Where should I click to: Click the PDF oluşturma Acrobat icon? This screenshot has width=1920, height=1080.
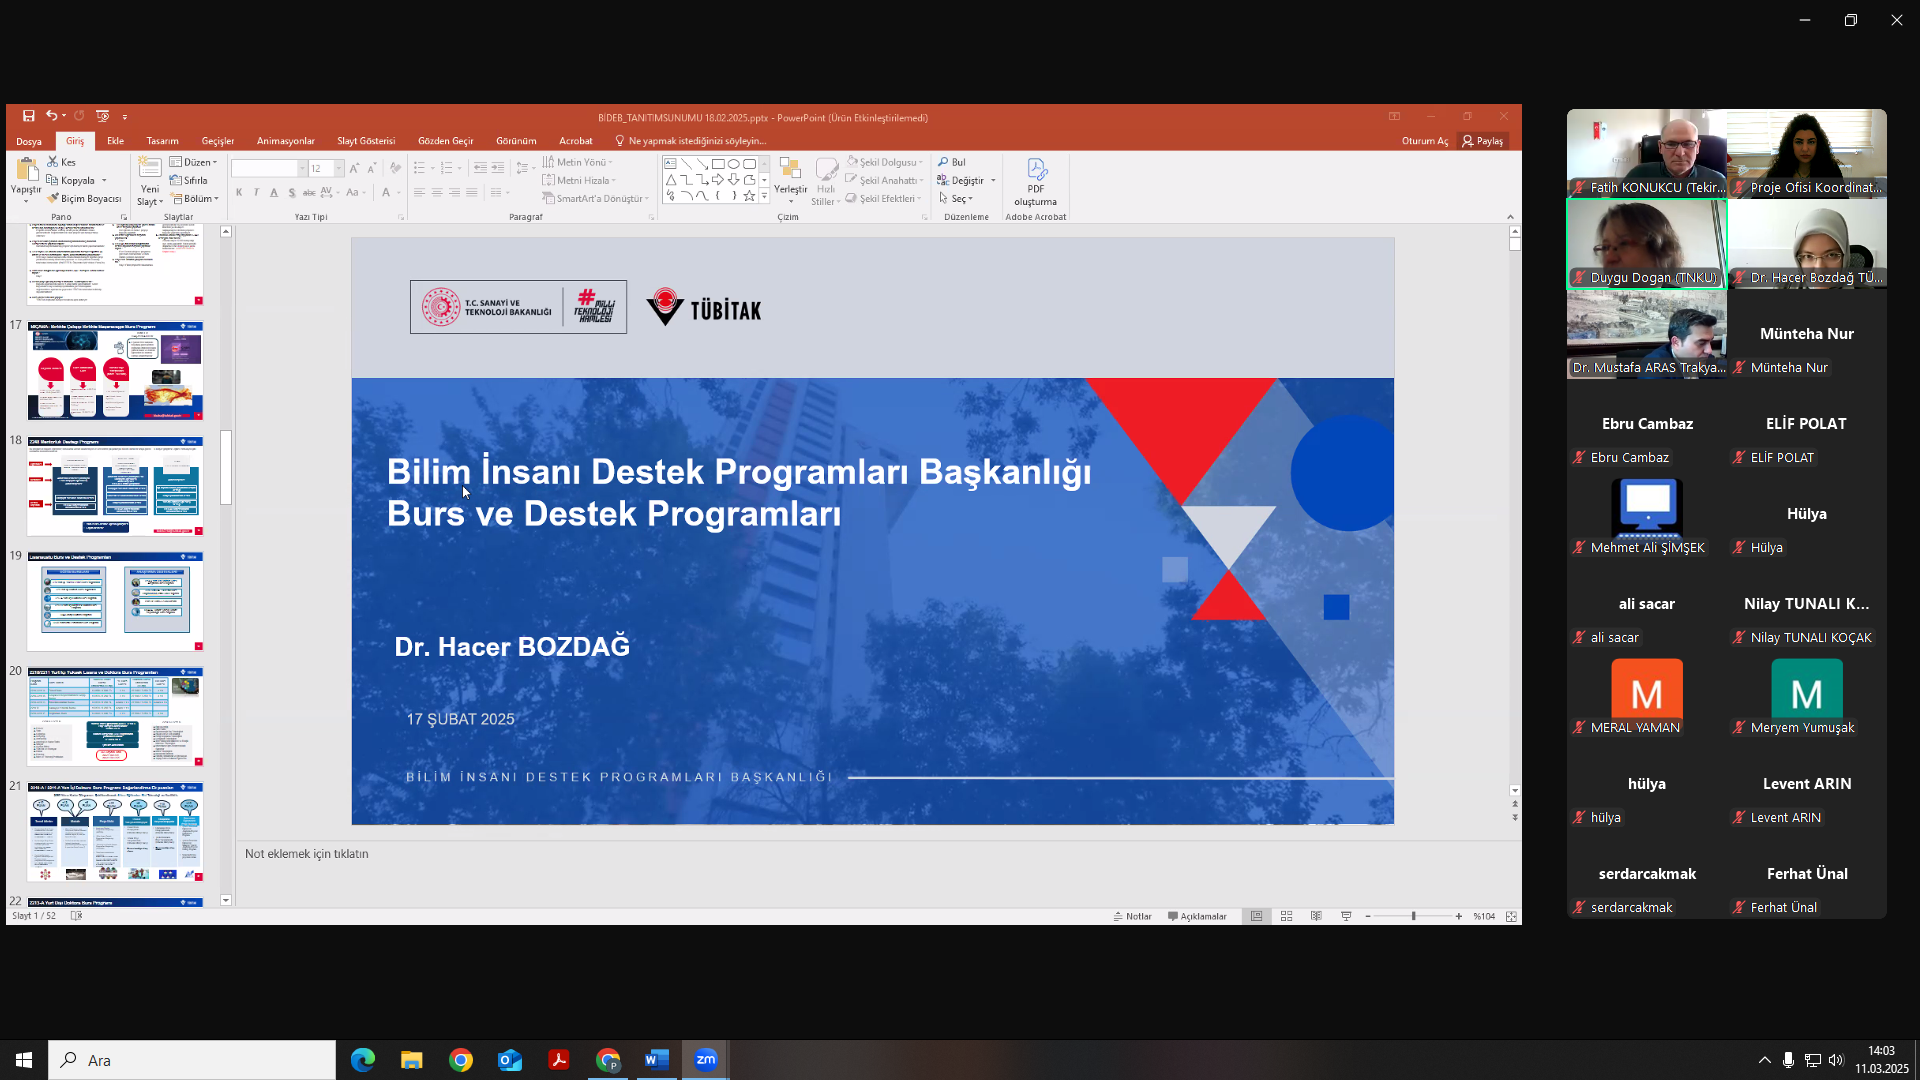[1036, 170]
